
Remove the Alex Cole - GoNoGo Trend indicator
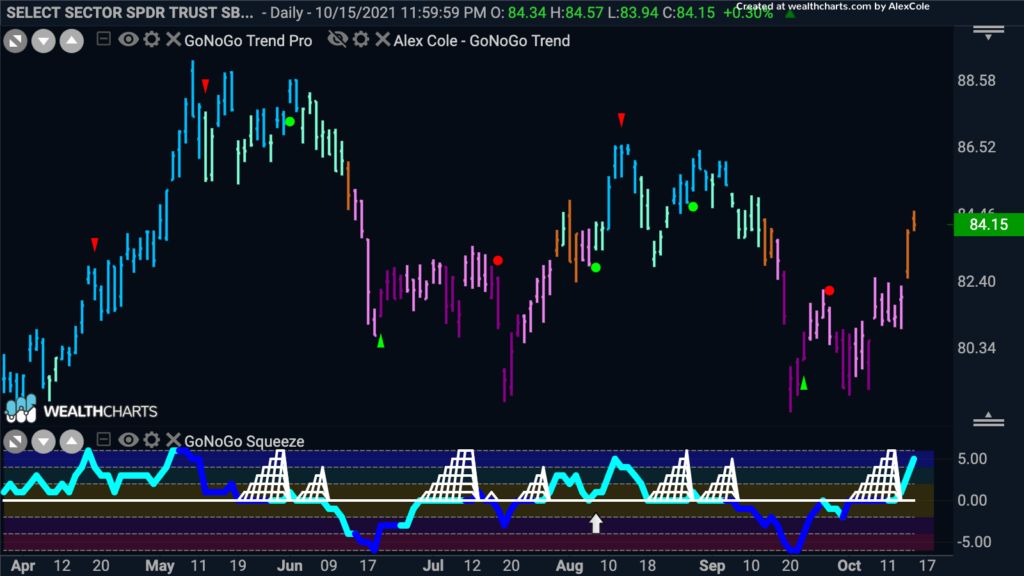[x=383, y=39]
